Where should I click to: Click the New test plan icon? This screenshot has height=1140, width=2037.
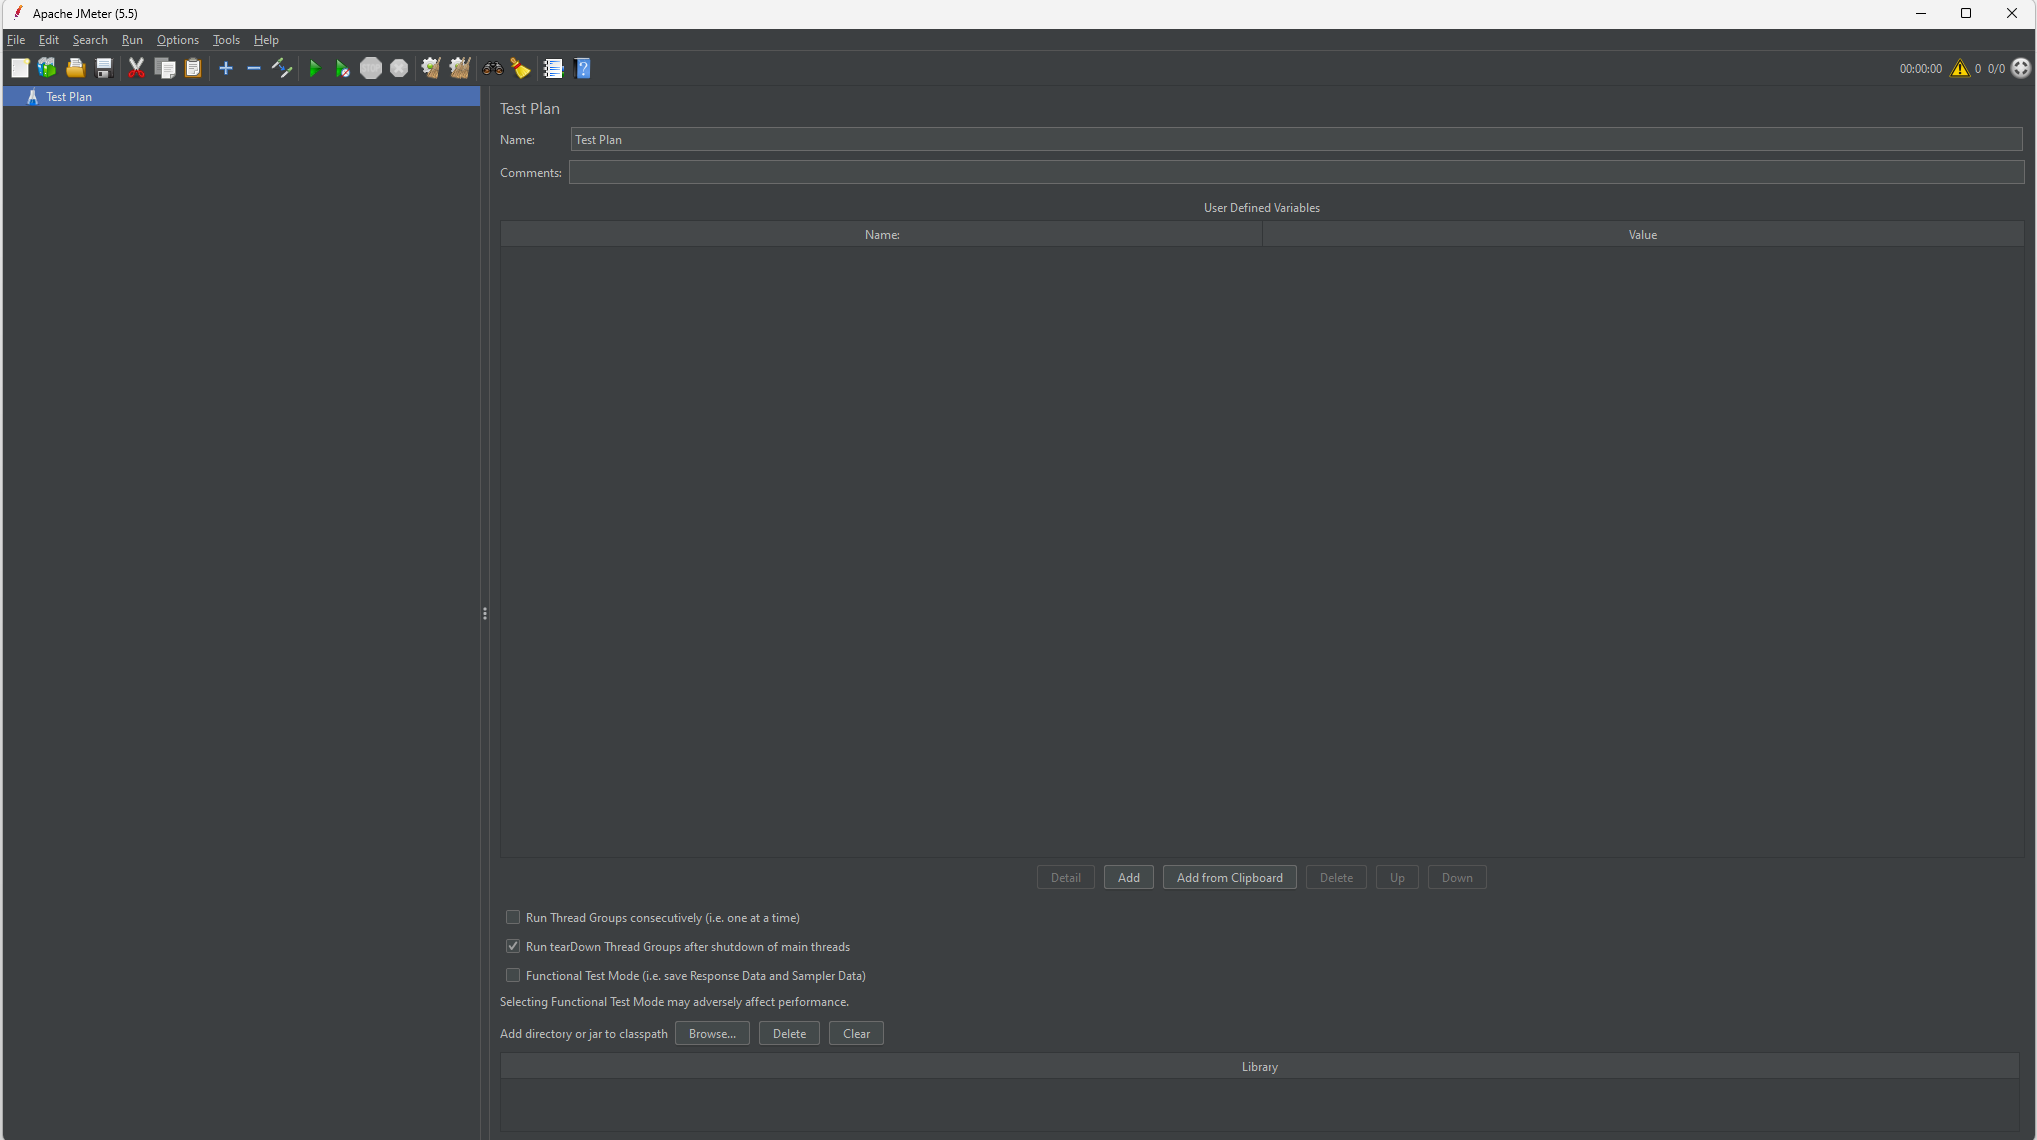pos(20,68)
